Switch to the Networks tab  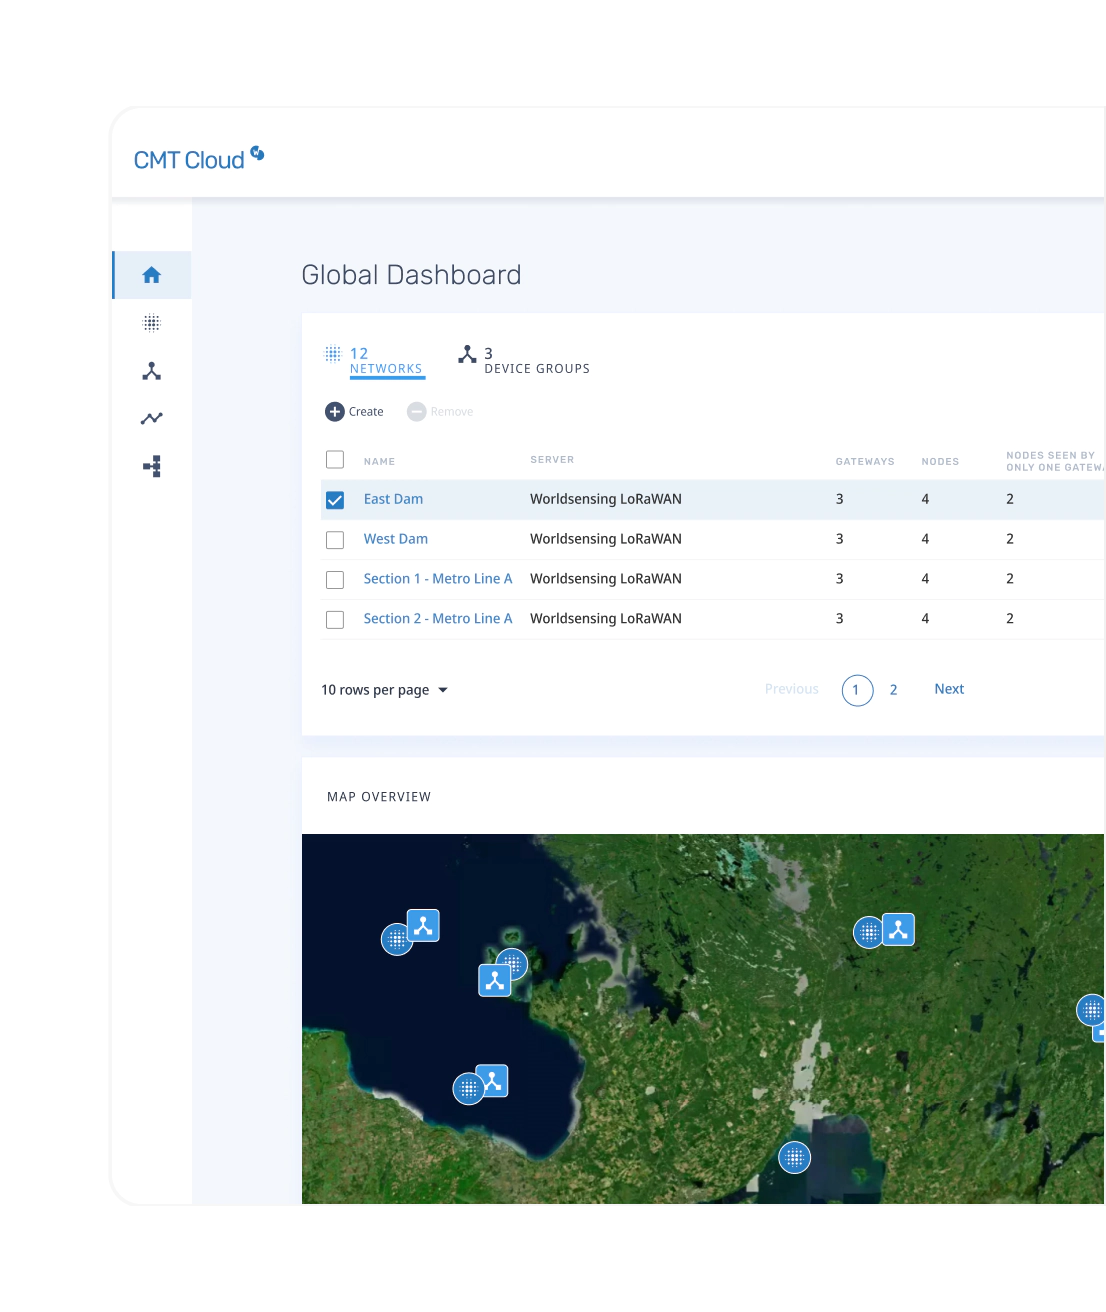[x=377, y=360]
